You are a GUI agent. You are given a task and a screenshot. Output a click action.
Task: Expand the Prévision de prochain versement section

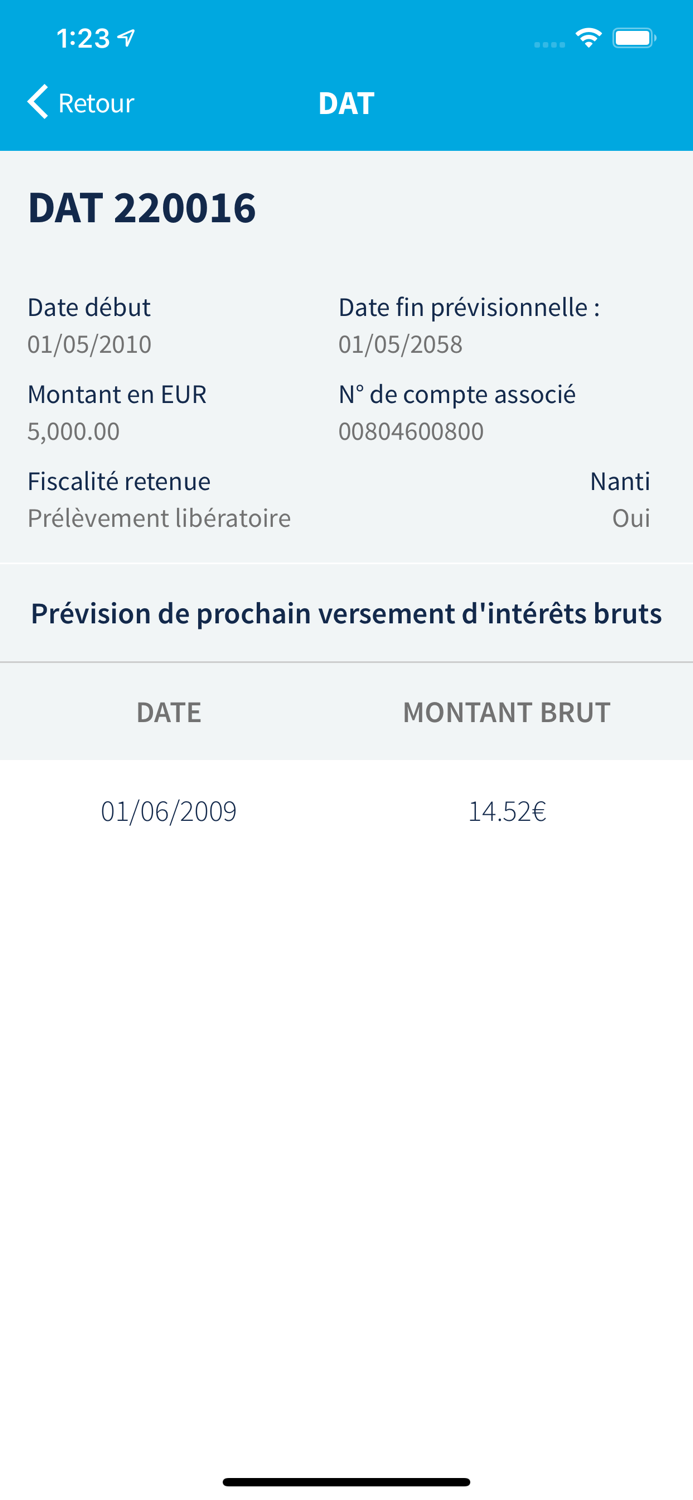[x=346, y=613]
